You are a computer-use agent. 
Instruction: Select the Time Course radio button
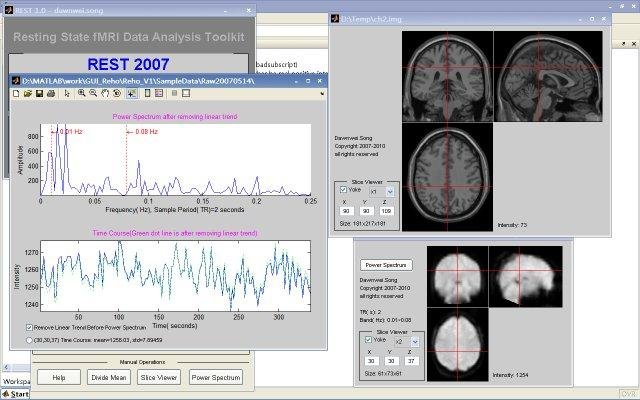pyautogui.click(x=29, y=340)
